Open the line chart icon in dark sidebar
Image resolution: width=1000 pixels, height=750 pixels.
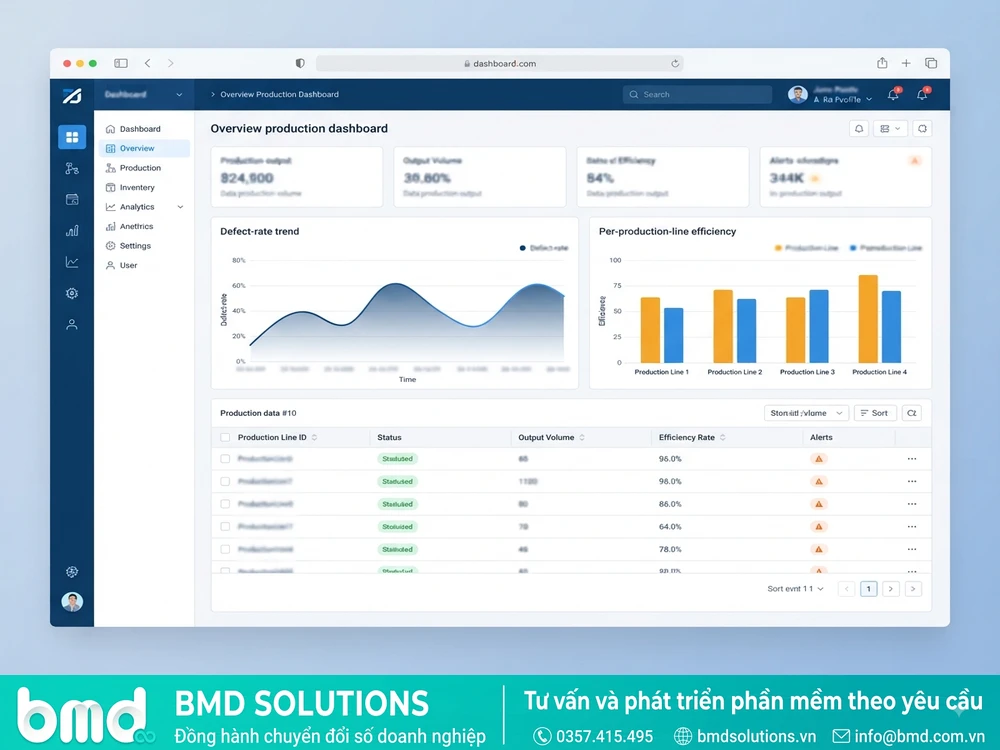click(72, 262)
